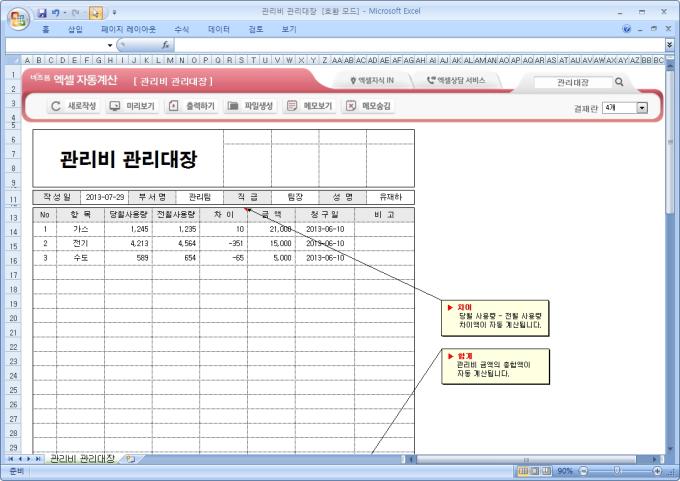Click the 합계 memo note
The height and width of the screenshot is (481, 680).
pyautogui.click(x=495, y=366)
